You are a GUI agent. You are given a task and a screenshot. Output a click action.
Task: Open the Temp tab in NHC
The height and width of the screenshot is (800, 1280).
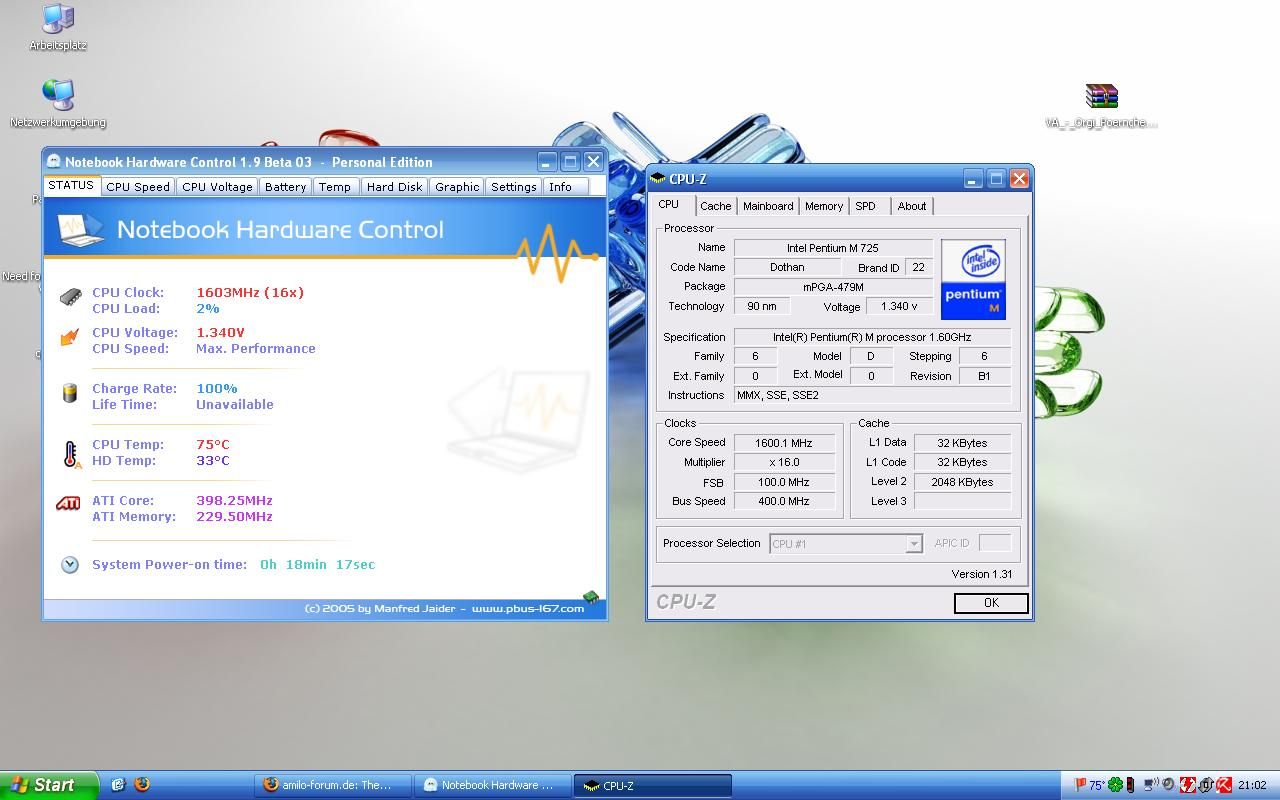(335, 187)
